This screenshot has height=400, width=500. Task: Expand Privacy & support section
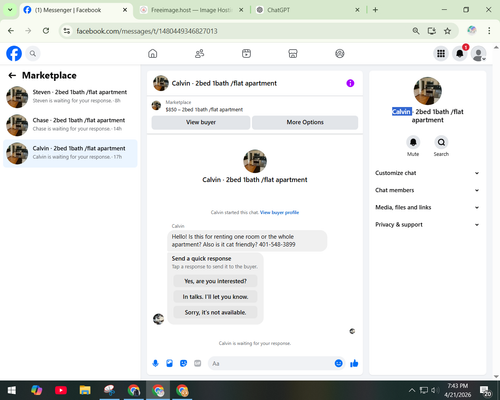(x=427, y=225)
